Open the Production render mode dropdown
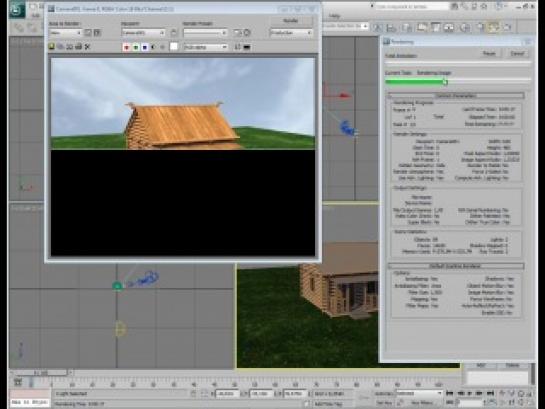The width and height of the screenshot is (545, 409). tap(291, 33)
